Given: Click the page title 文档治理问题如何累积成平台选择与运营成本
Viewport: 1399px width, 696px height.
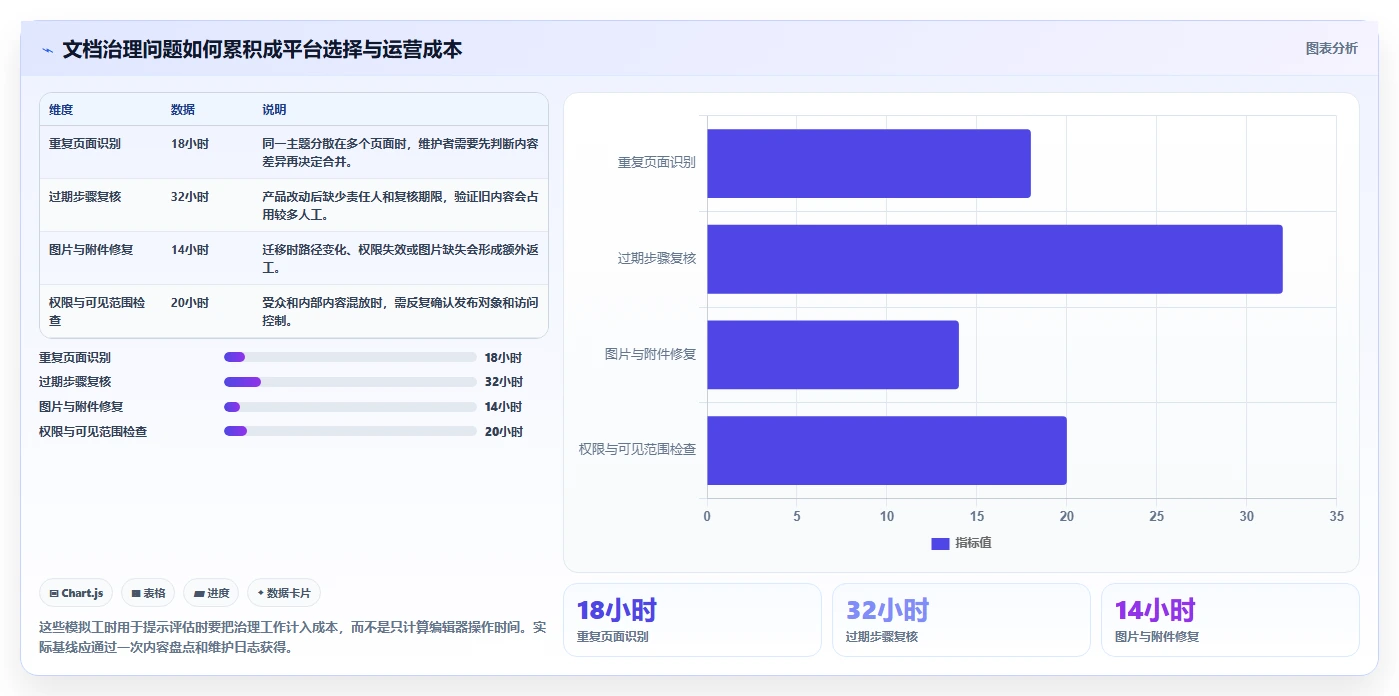Looking at the screenshot, I should point(262,49).
